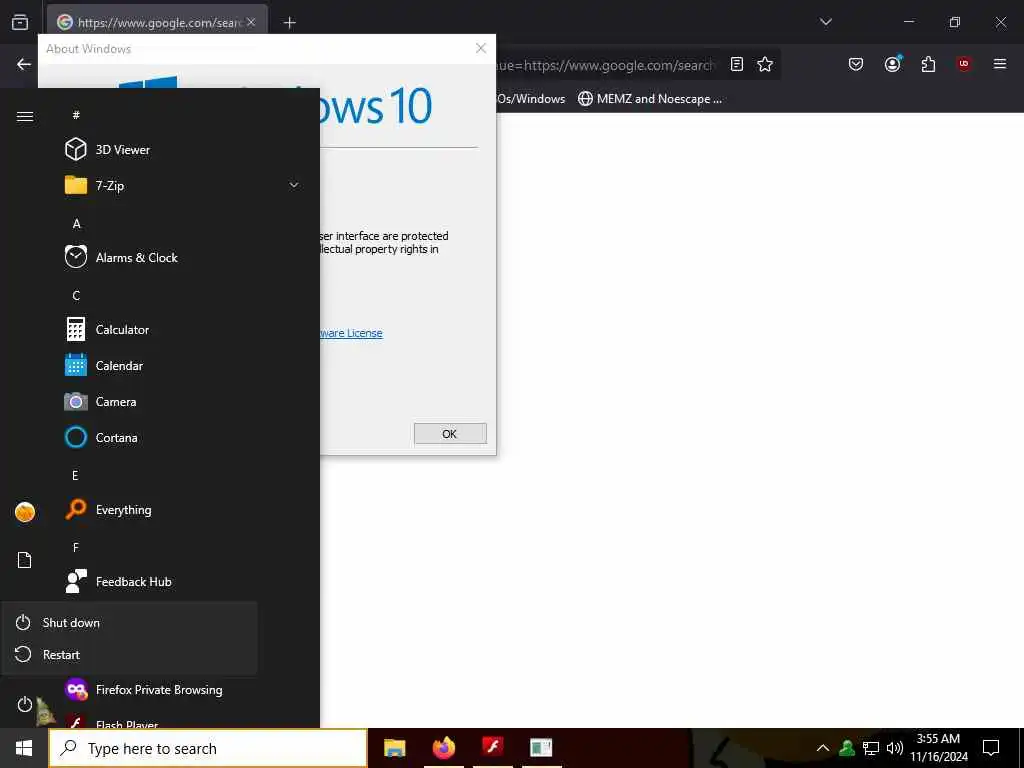Bookmark this page with star

[x=765, y=64]
